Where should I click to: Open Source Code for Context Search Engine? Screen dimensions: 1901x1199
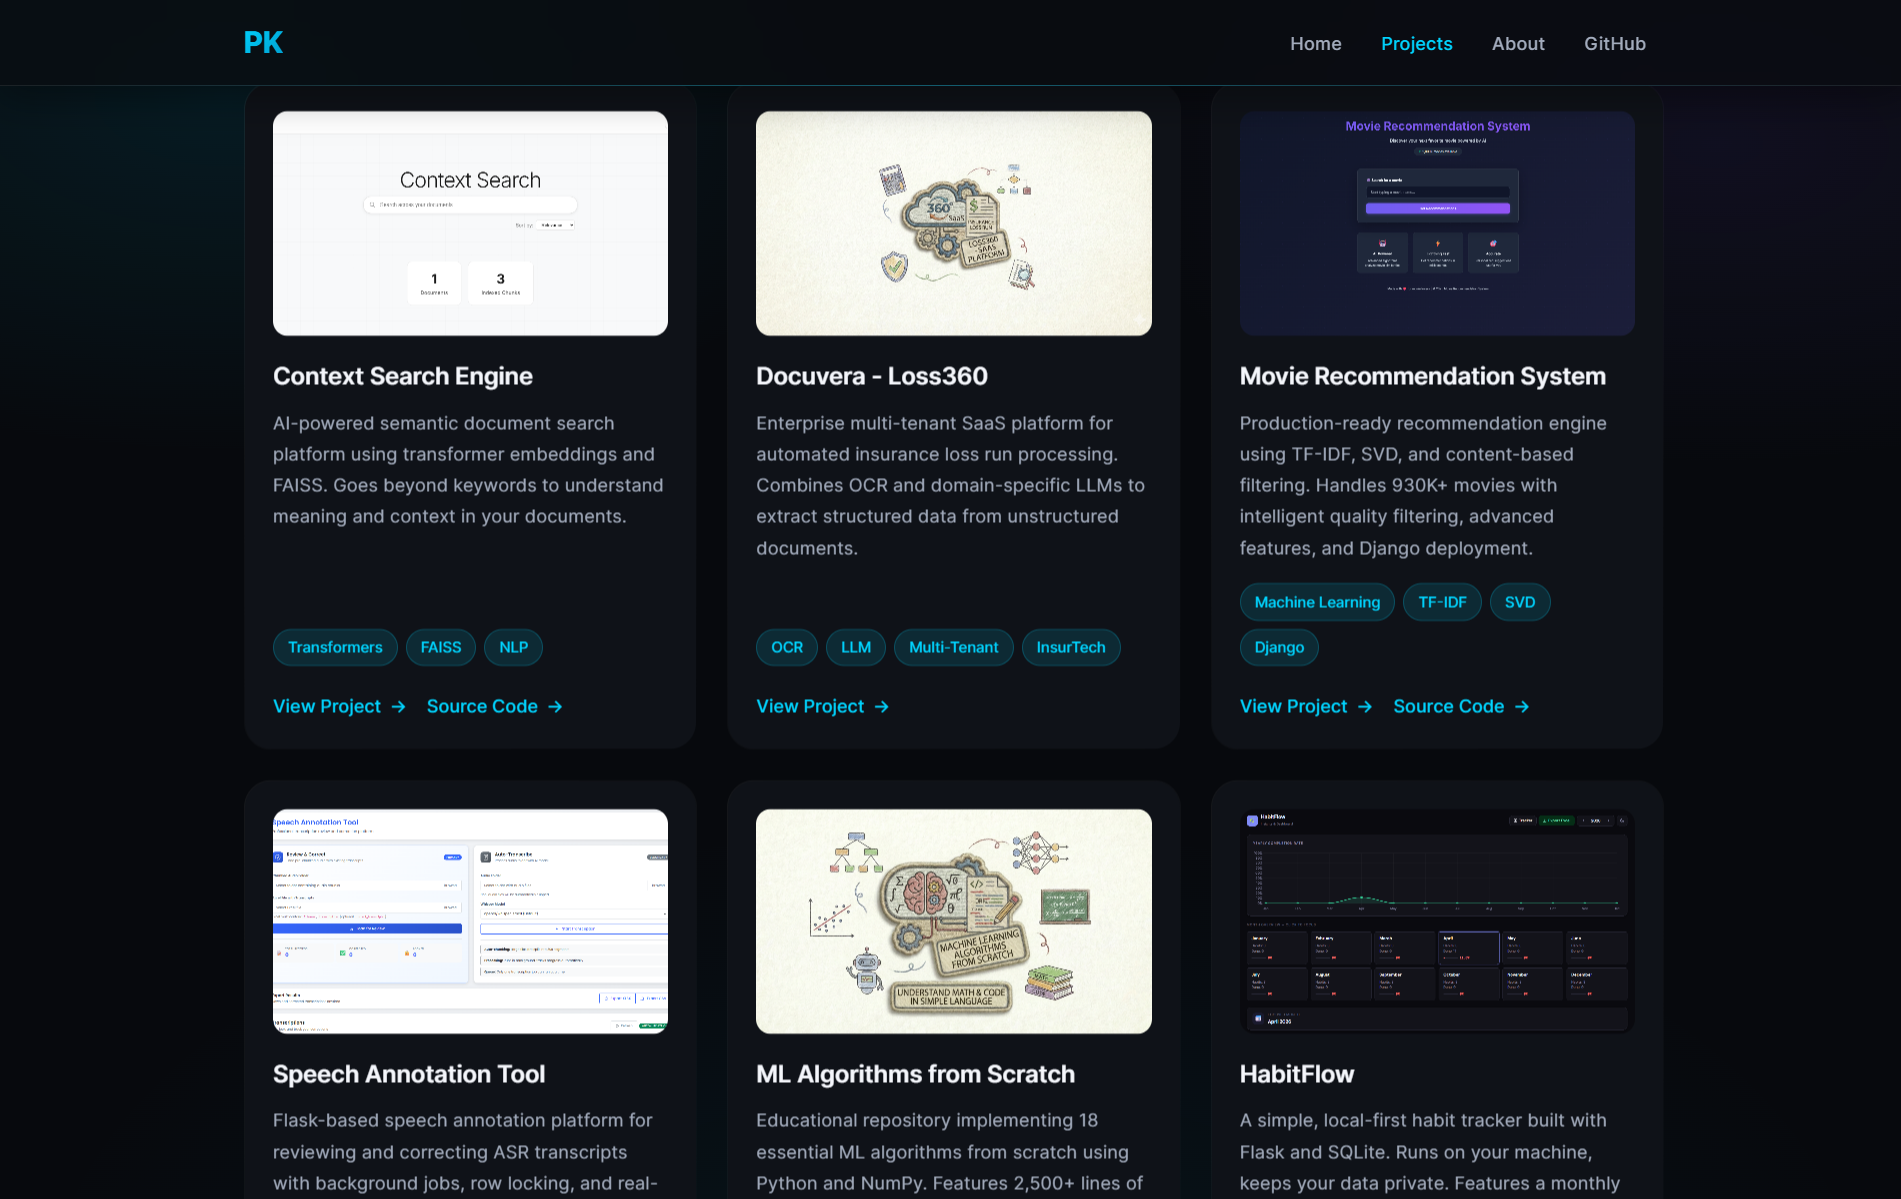494,706
